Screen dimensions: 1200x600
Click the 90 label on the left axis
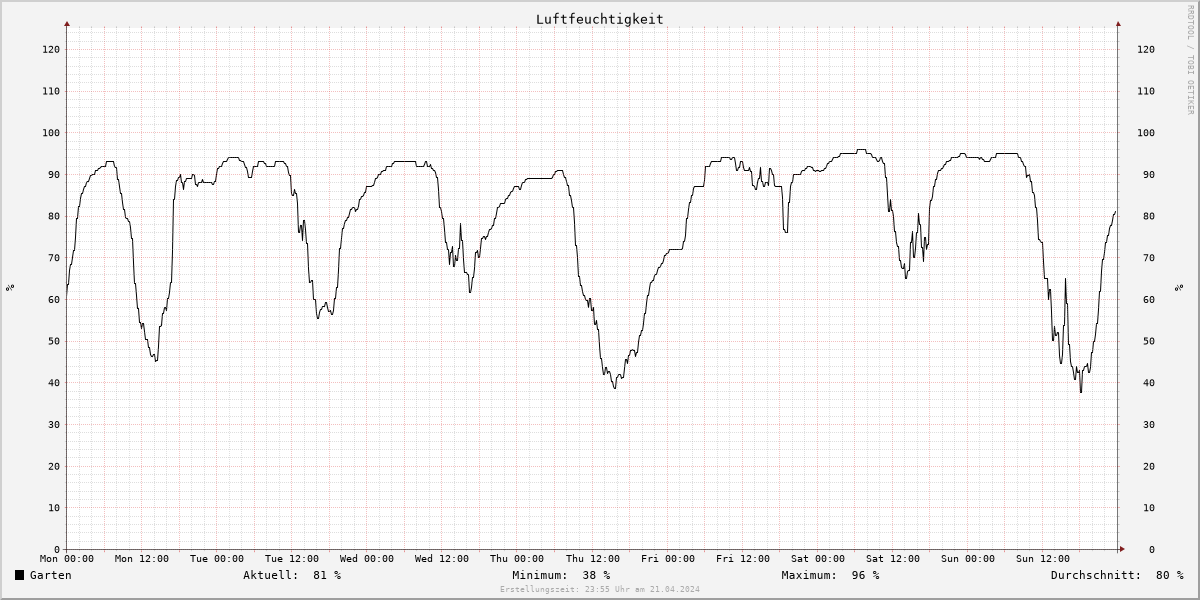(54, 174)
